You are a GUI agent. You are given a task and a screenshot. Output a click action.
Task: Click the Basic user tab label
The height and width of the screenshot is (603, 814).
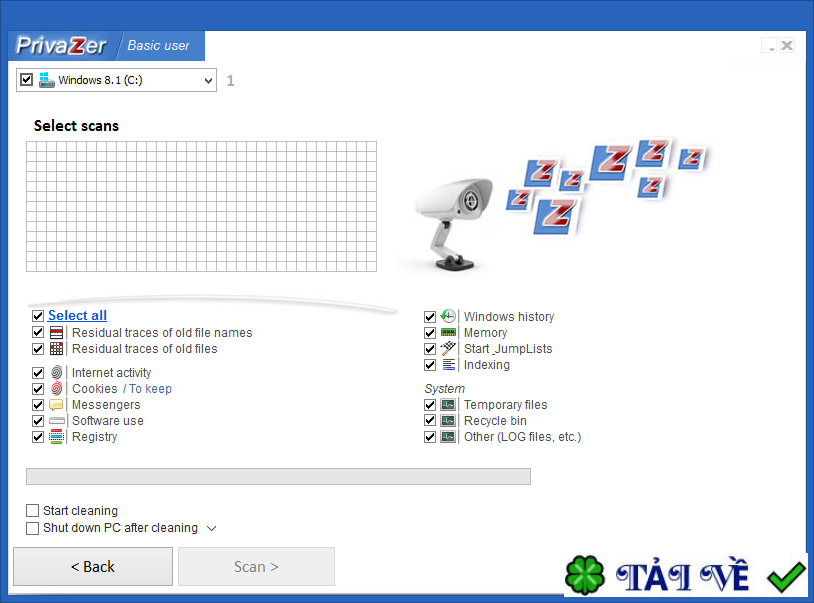[x=158, y=46]
